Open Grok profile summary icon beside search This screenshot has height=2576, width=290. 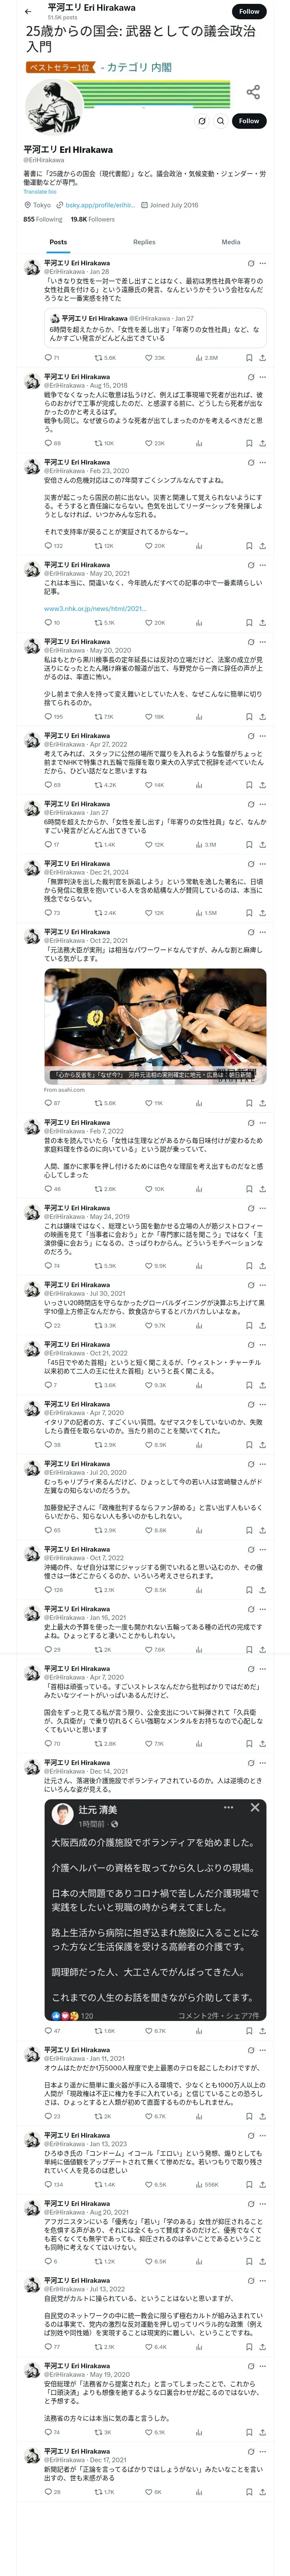[202, 121]
